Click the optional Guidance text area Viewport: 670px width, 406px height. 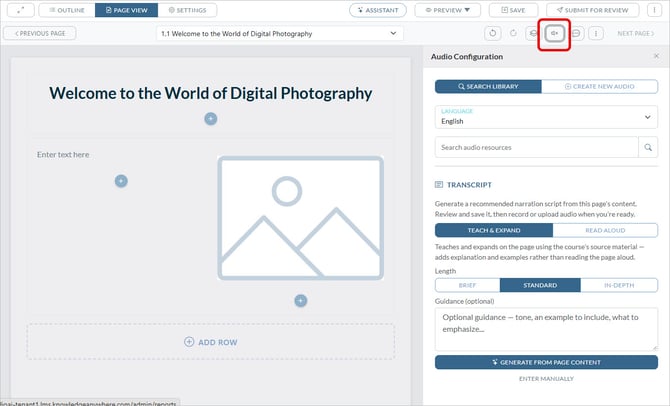pyautogui.click(x=546, y=329)
